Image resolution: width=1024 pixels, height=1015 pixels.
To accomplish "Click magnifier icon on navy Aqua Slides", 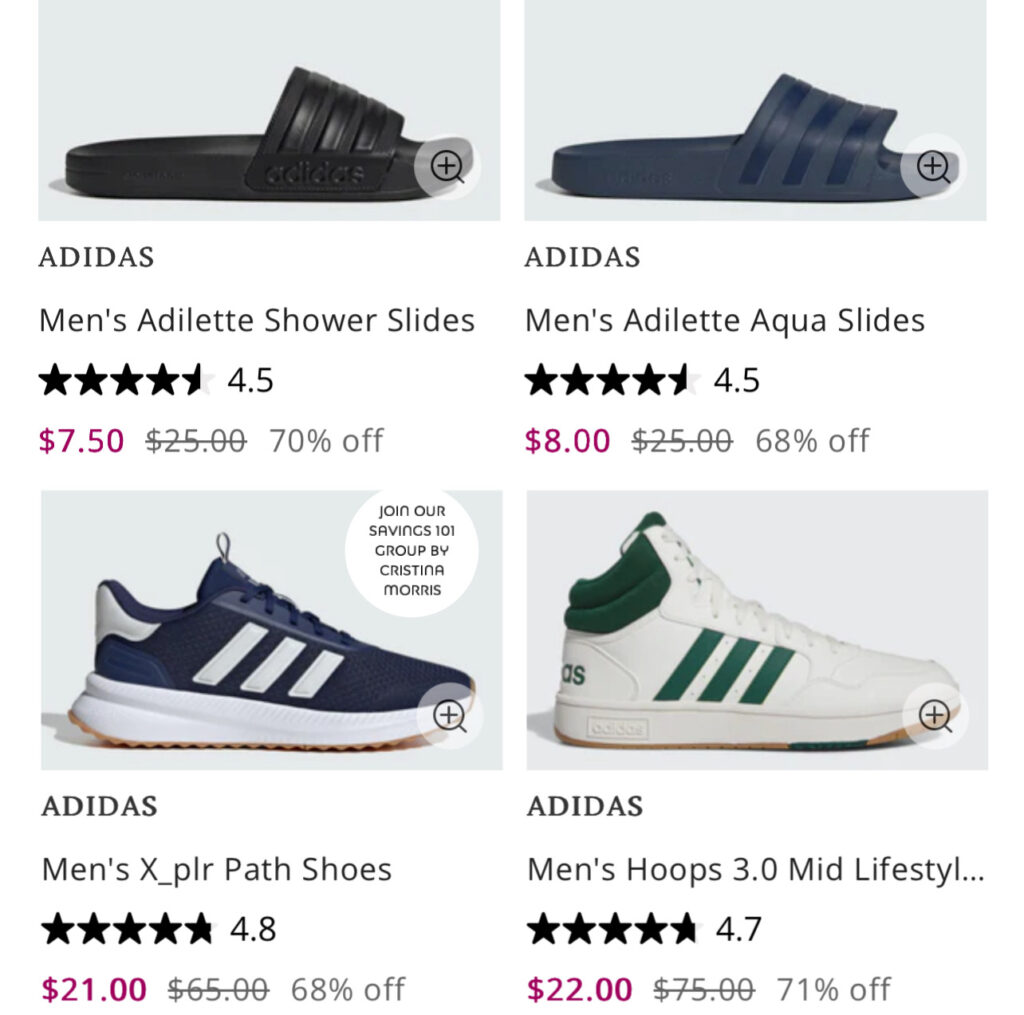I will [x=934, y=166].
